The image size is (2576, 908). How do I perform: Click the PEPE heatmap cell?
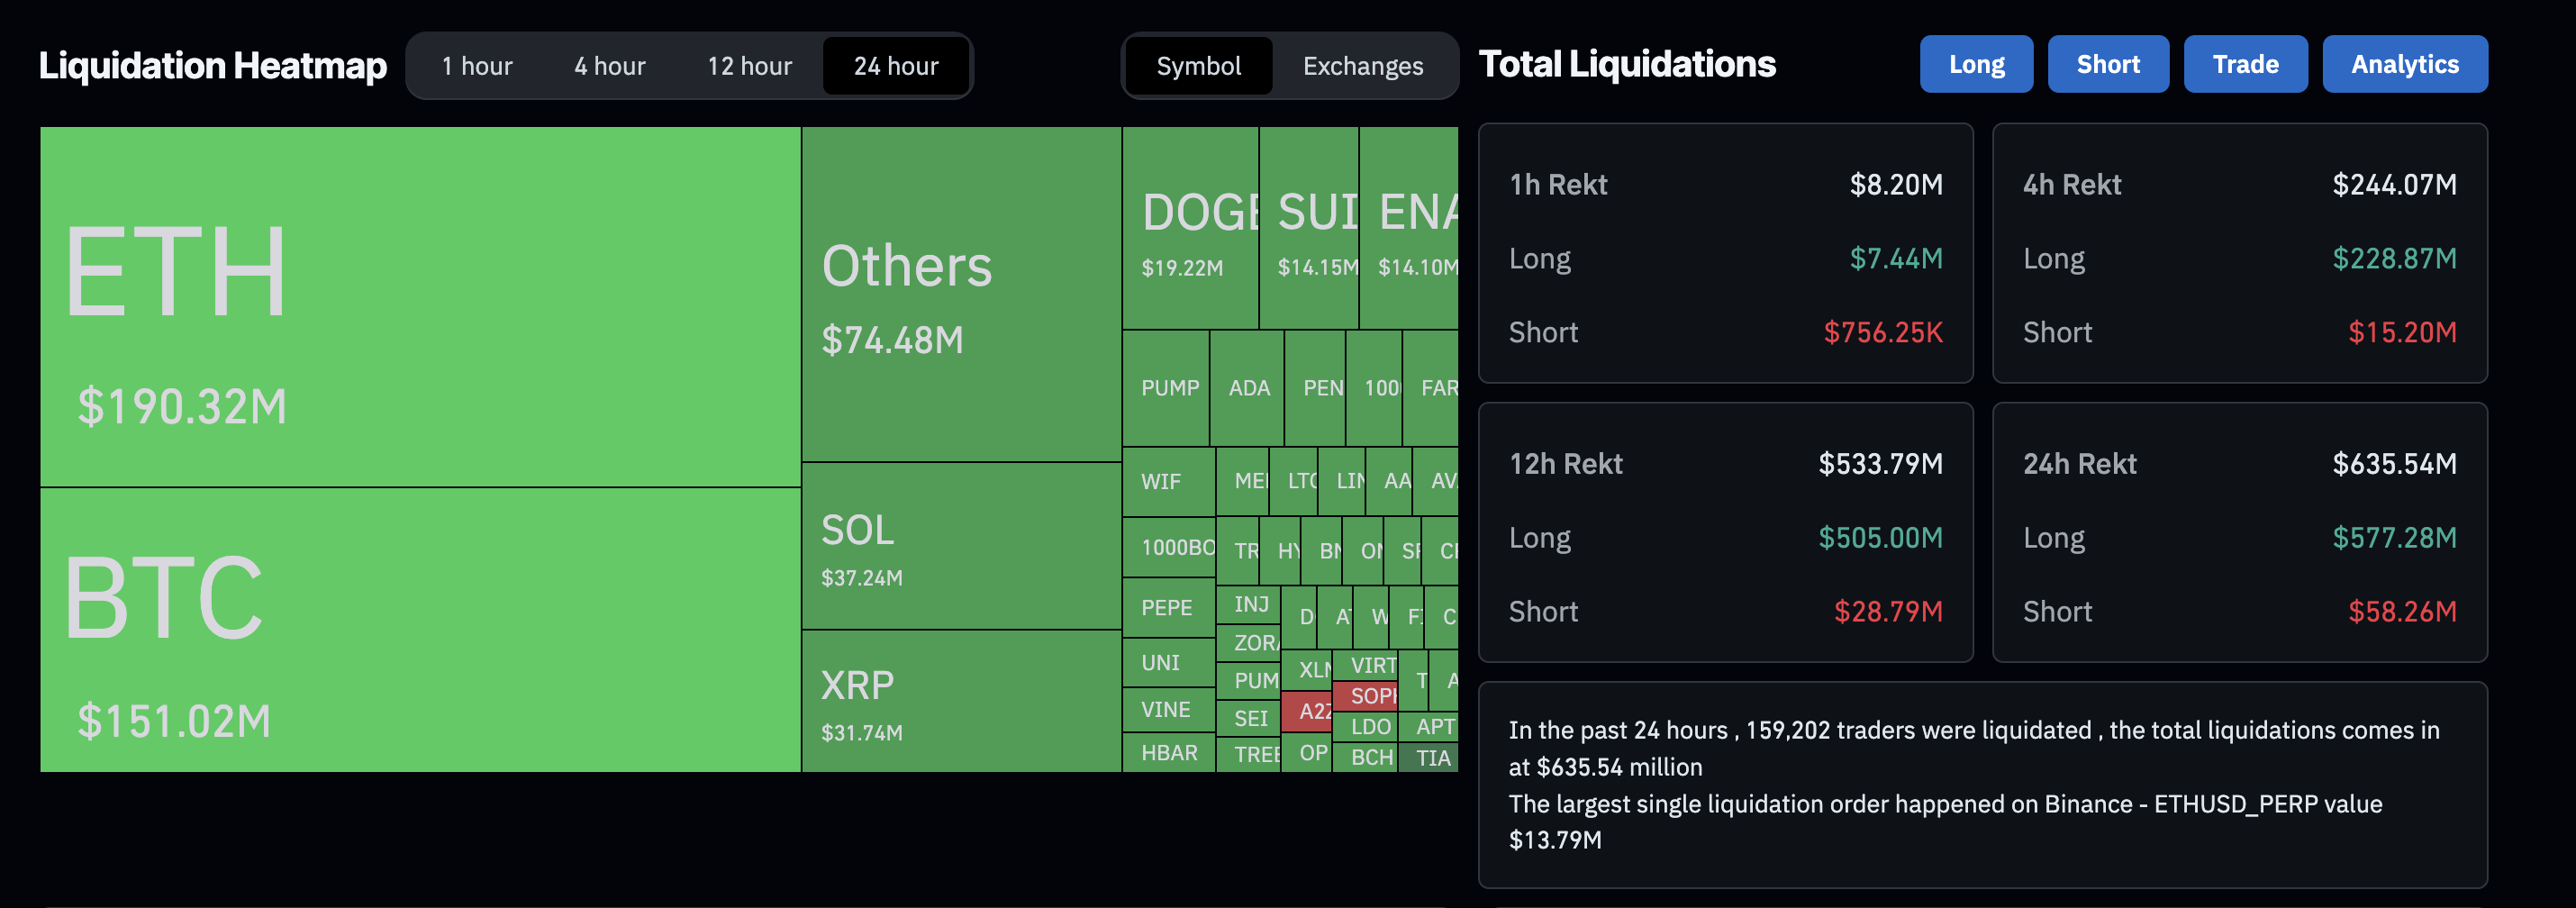point(1167,607)
